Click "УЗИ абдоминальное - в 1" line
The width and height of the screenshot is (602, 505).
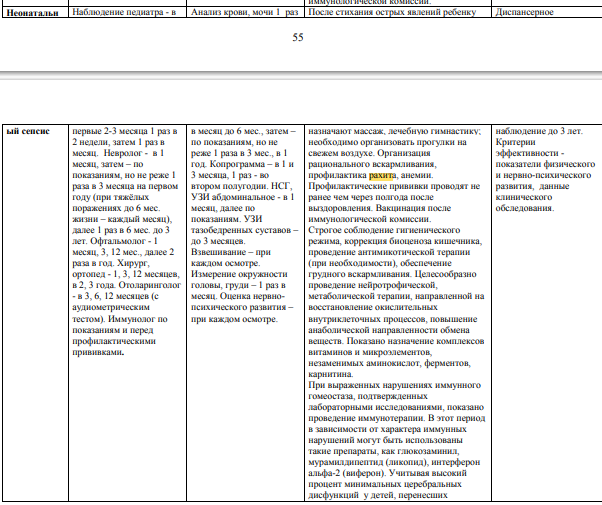pyautogui.click(x=243, y=197)
